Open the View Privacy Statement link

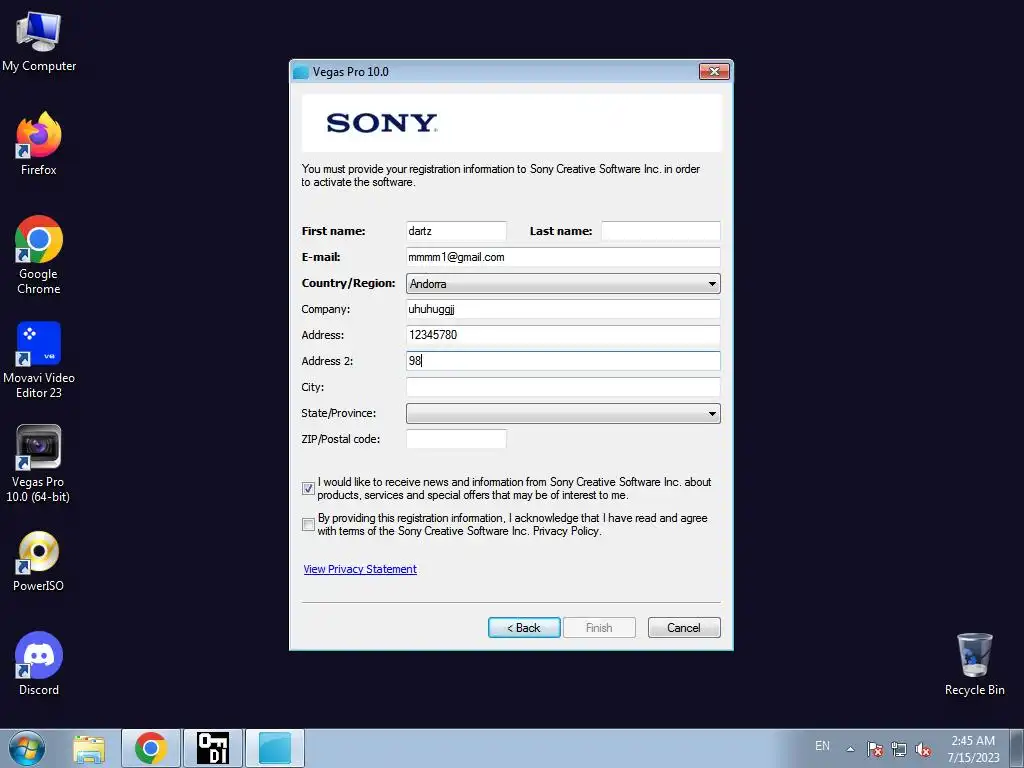point(360,569)
